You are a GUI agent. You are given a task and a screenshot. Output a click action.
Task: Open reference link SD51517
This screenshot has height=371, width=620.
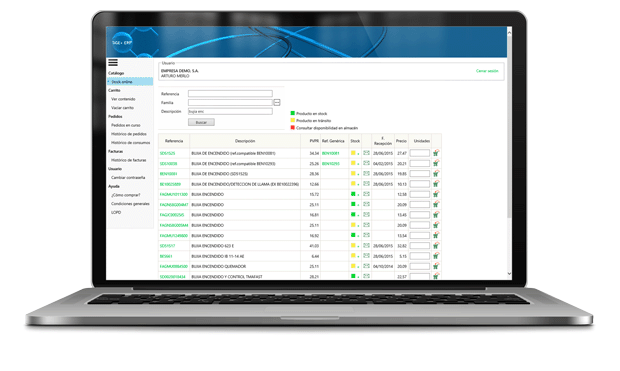(167, 246)
